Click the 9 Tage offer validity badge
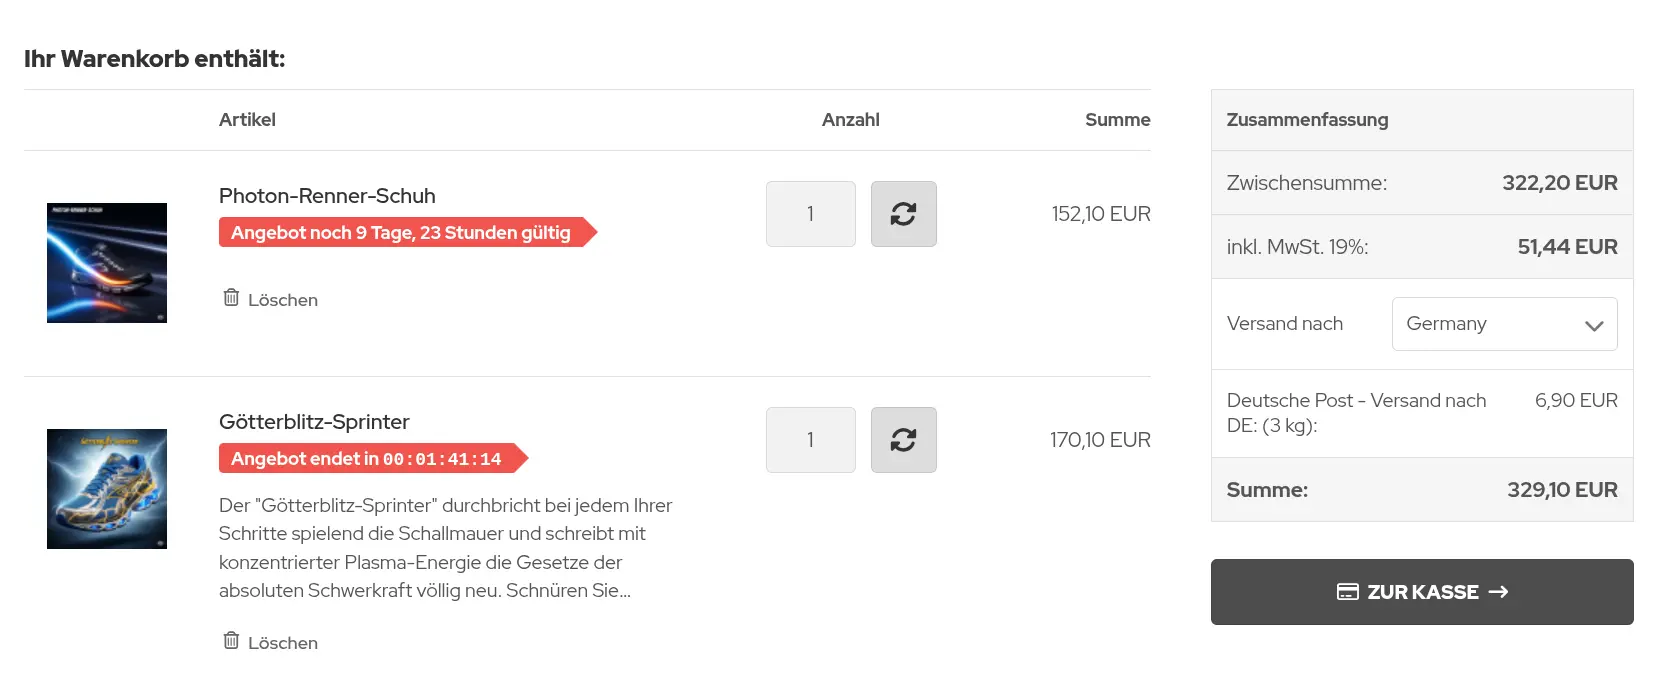1658x684 pixels. tap(408, 232)
